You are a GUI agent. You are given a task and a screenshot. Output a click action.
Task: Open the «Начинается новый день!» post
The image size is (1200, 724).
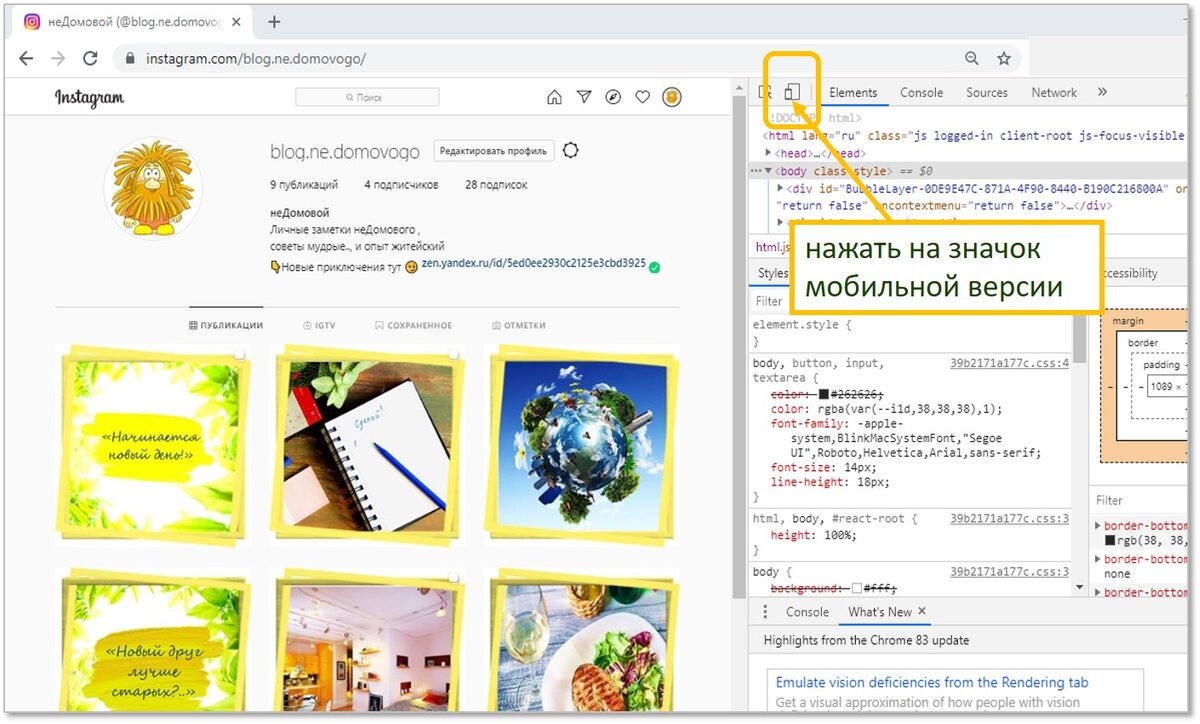click(152, 444)
